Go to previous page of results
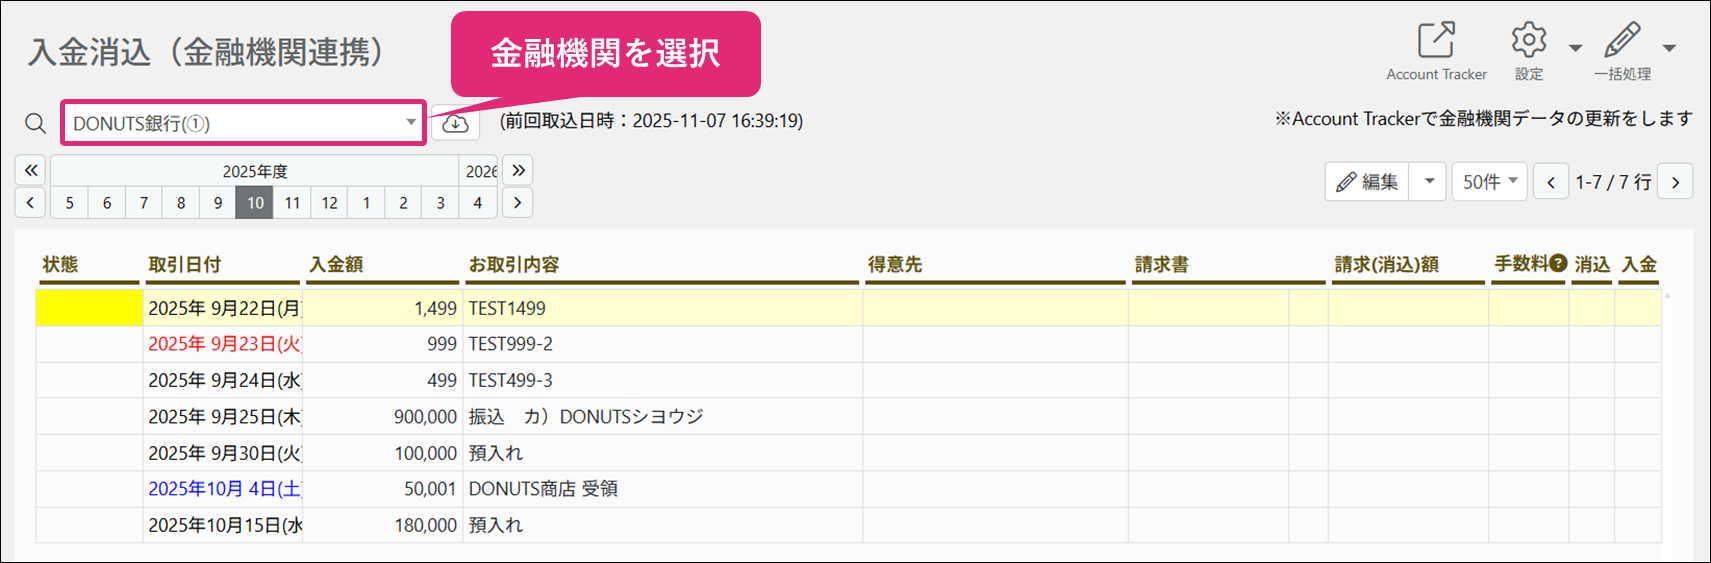This screenshot has width=1711, height=563. coord(1551,182)
